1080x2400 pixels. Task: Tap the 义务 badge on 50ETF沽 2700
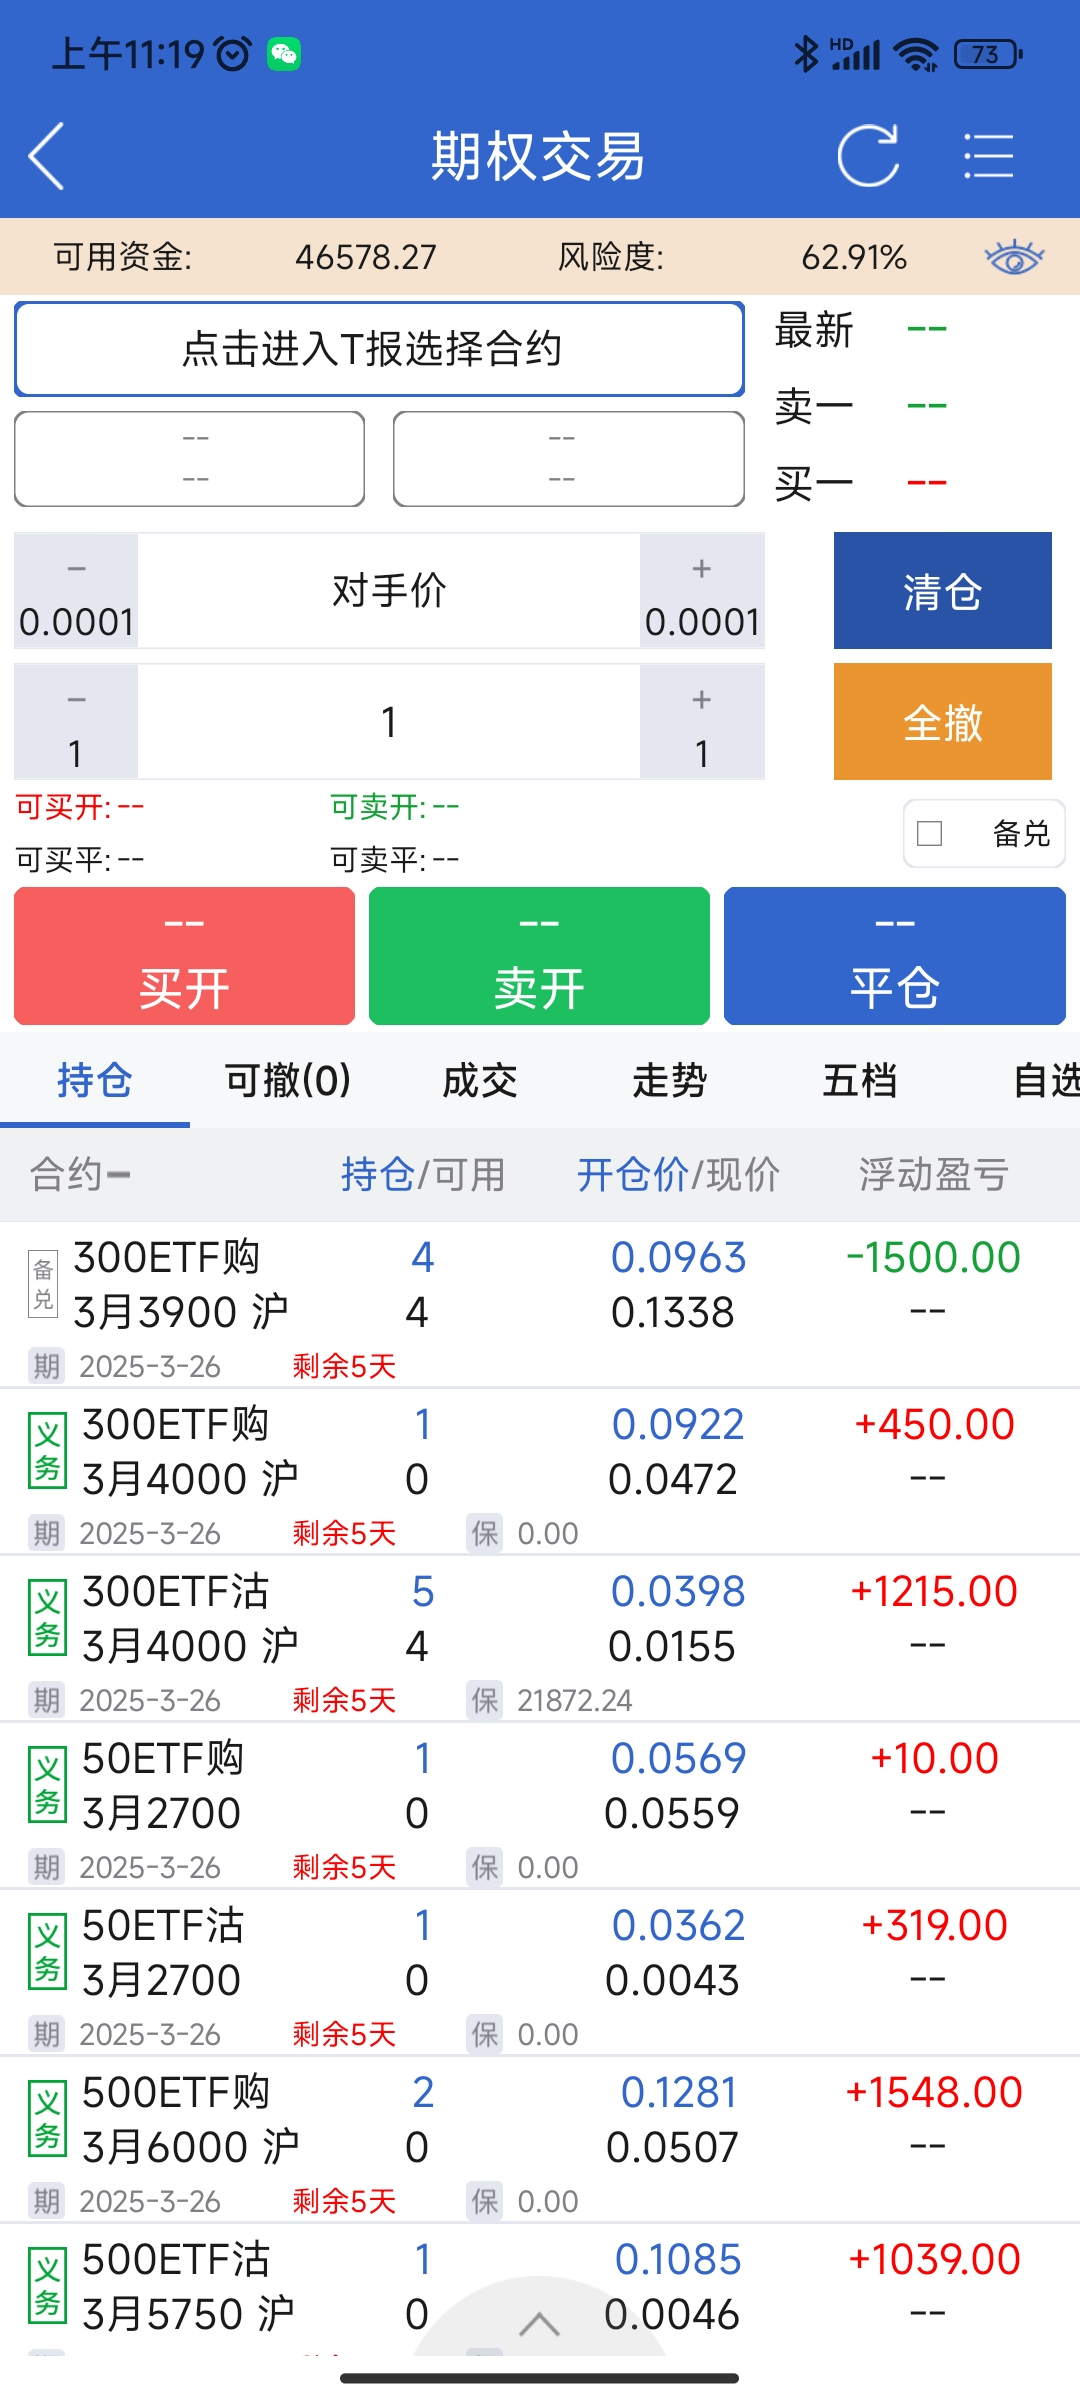pos(47,1952)
